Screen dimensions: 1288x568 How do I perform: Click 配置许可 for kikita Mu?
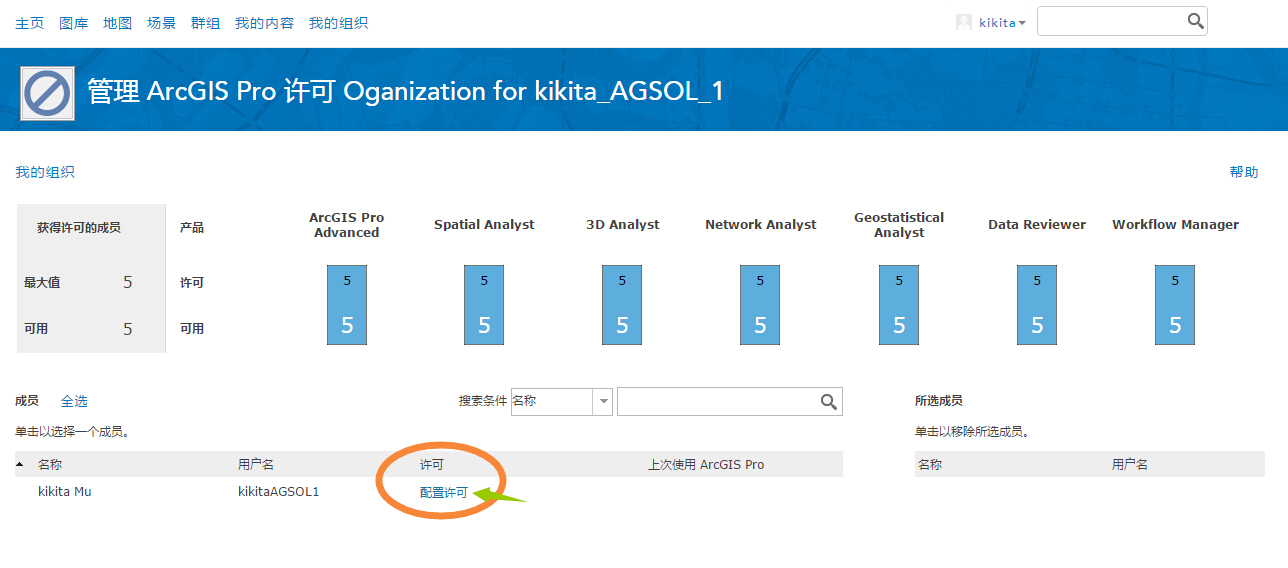tap(444, 492)
